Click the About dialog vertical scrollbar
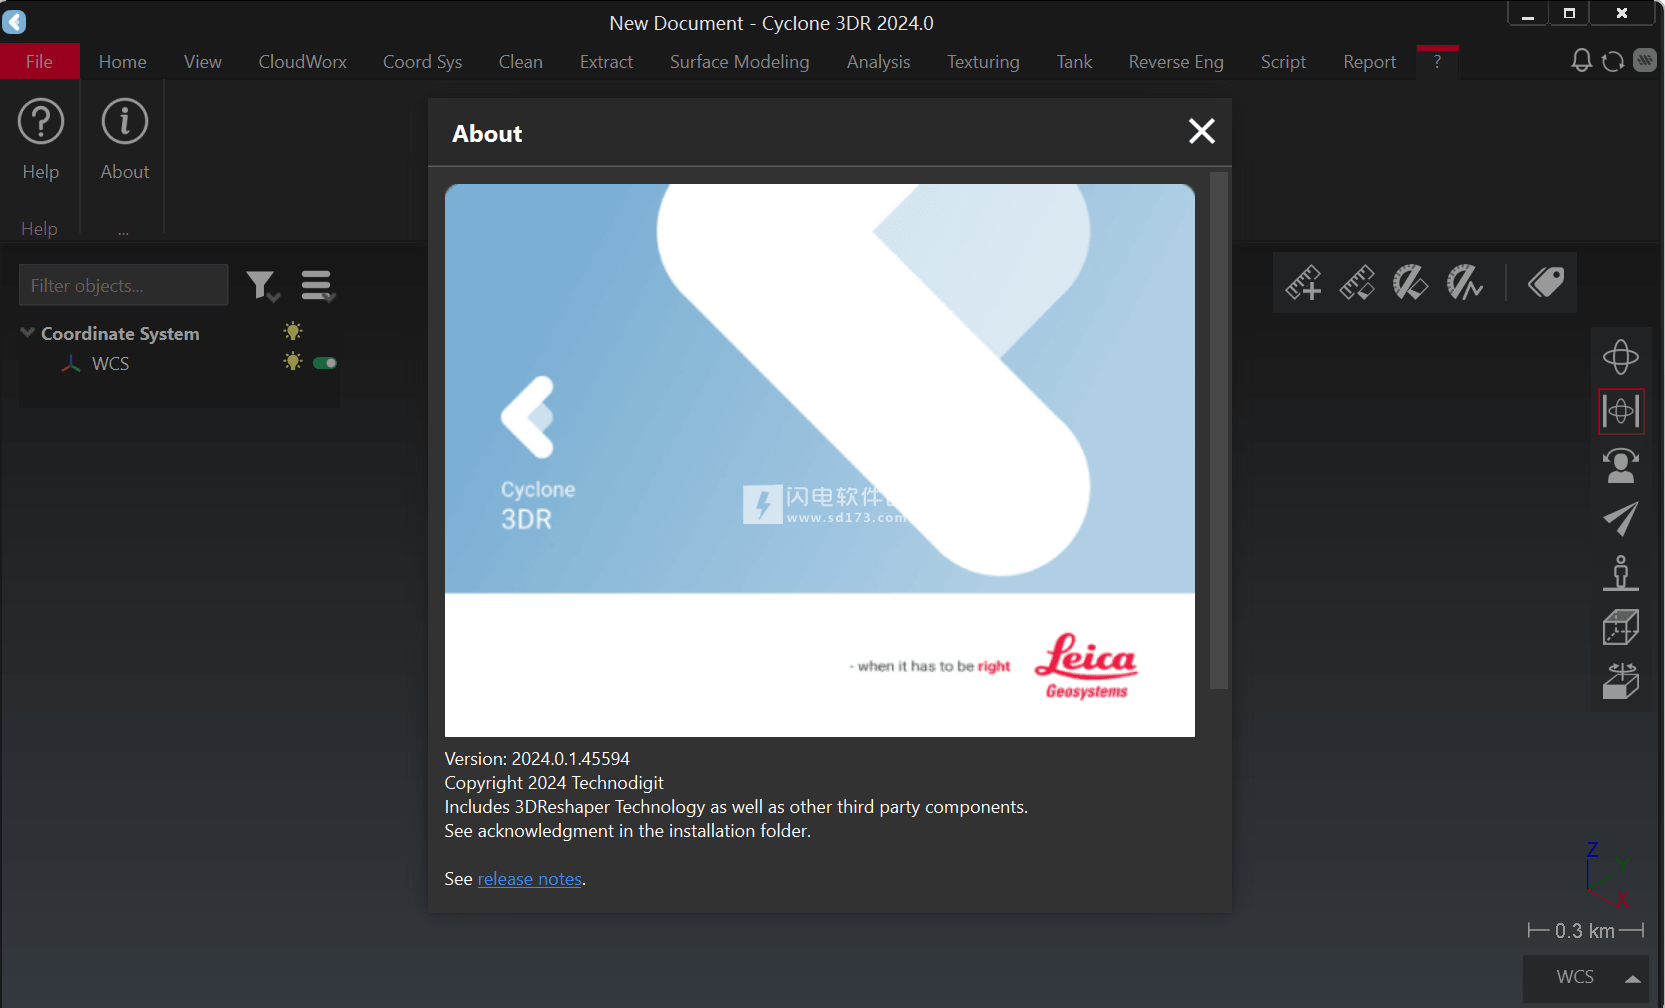1665x1008 pixels. [1219, 430]
